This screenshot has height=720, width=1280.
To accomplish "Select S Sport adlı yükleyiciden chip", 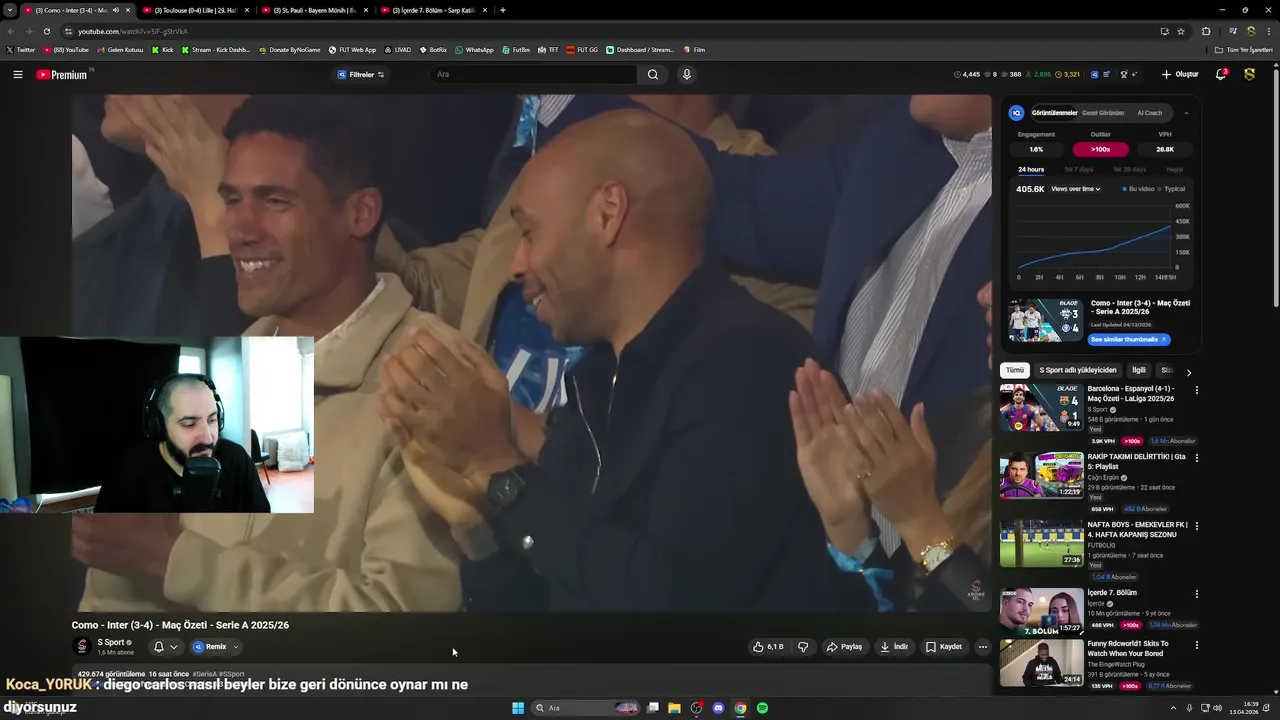I will point(1078,370).
